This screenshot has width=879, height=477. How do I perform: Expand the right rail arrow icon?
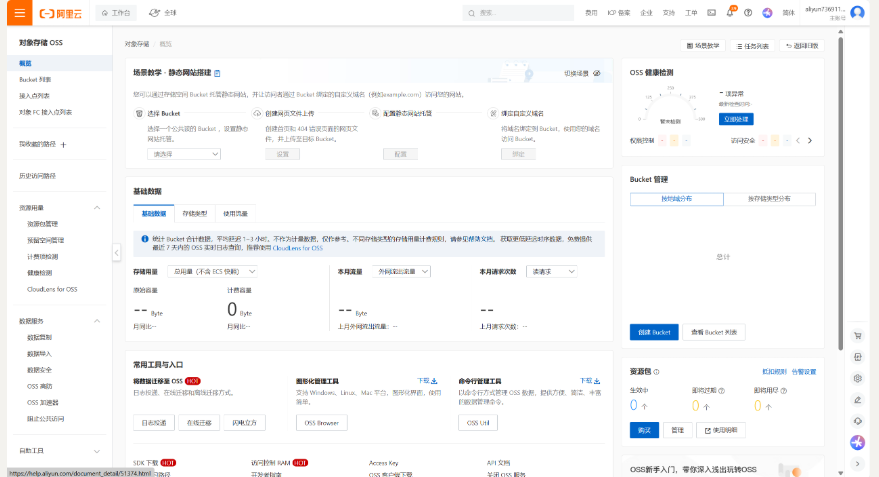pos(858,464)
